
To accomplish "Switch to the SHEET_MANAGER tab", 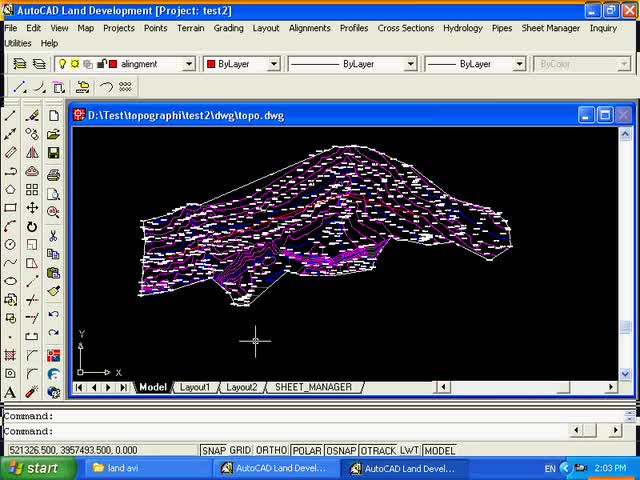I will point(313,387).
